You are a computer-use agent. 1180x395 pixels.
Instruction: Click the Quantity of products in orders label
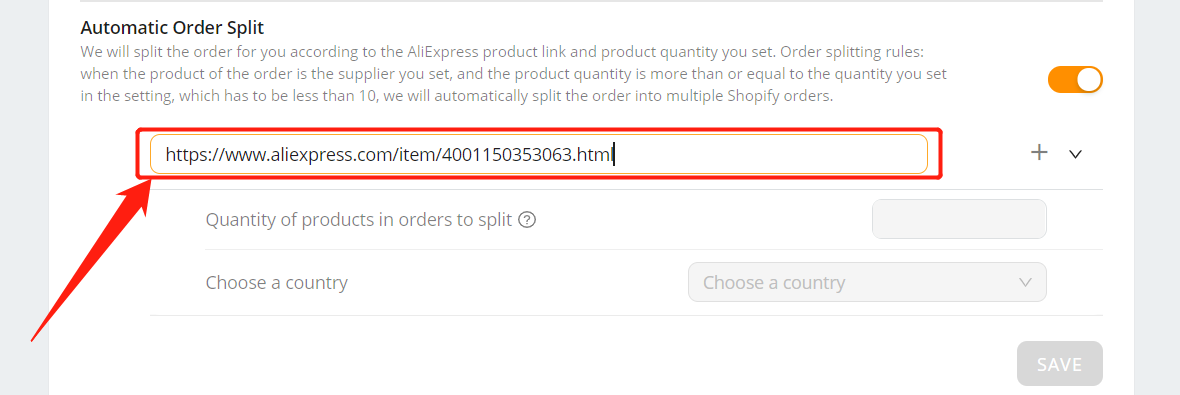(359, 220)
